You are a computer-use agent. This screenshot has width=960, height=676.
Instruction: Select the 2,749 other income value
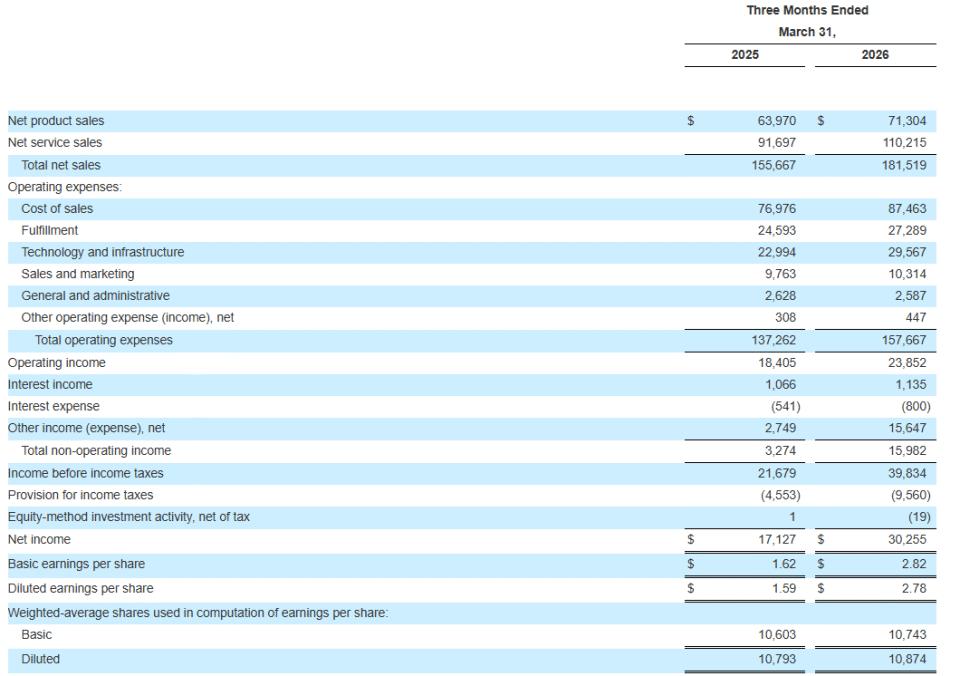[x=780, y=428]
